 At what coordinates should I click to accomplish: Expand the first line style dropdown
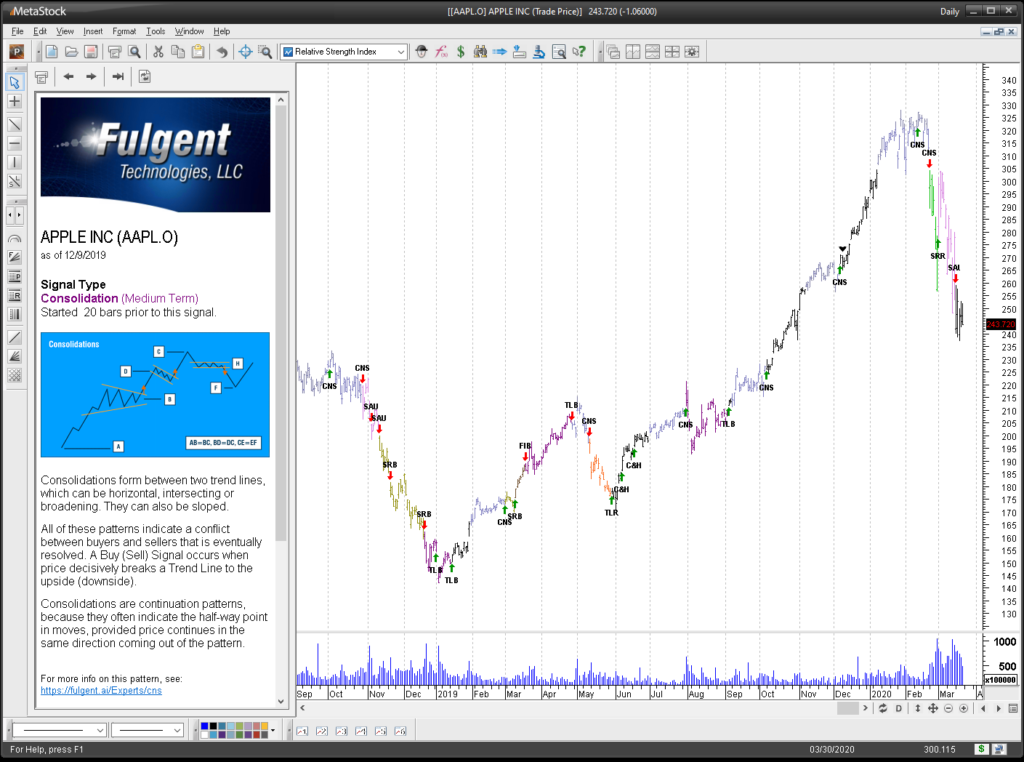[98, 730]
